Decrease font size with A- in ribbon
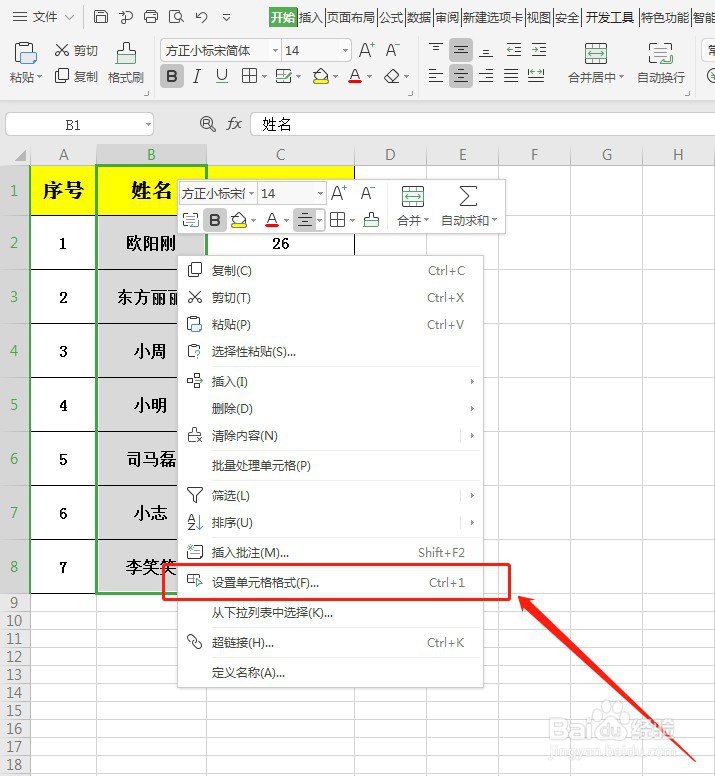Screen dimensions: 715x776 pyautogui.click(x=392, y=50)
